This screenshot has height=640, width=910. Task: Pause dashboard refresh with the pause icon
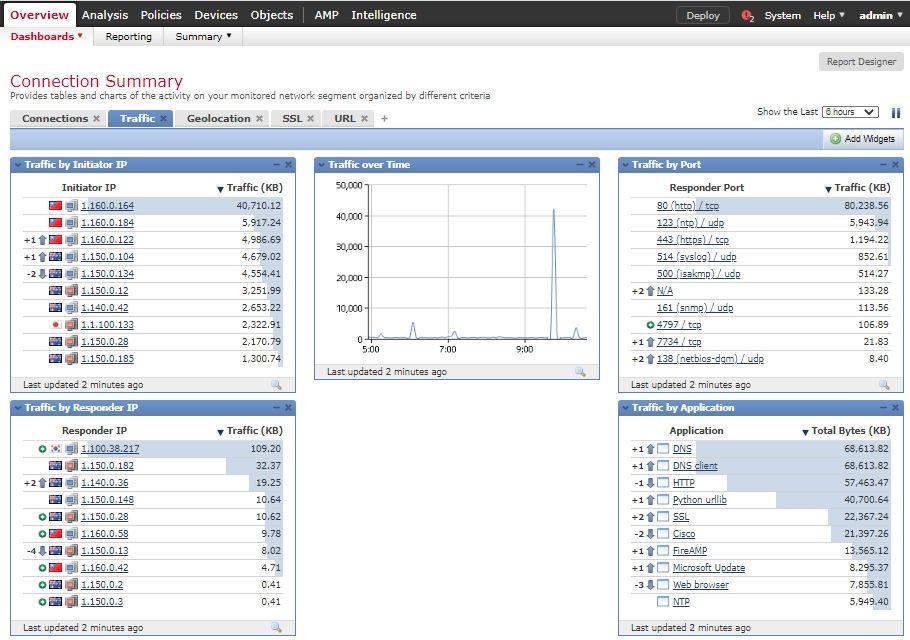(896, 113)
